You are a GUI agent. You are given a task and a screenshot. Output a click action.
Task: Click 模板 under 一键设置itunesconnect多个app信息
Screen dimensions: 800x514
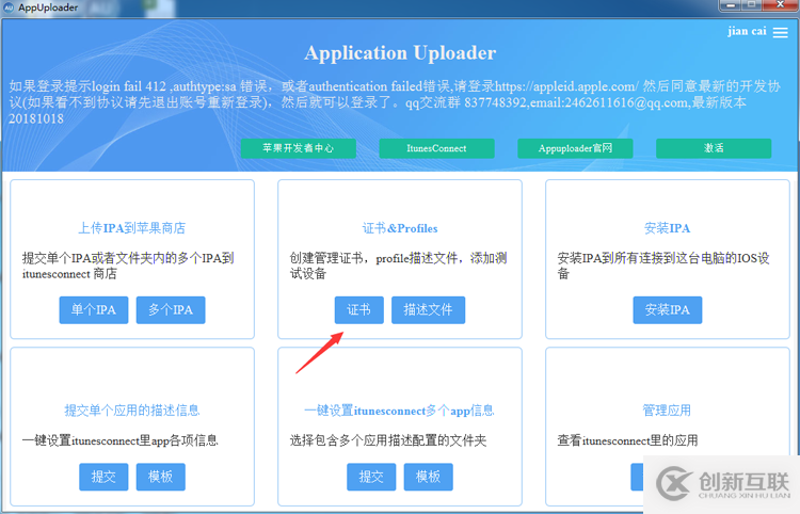pos(428,477)
